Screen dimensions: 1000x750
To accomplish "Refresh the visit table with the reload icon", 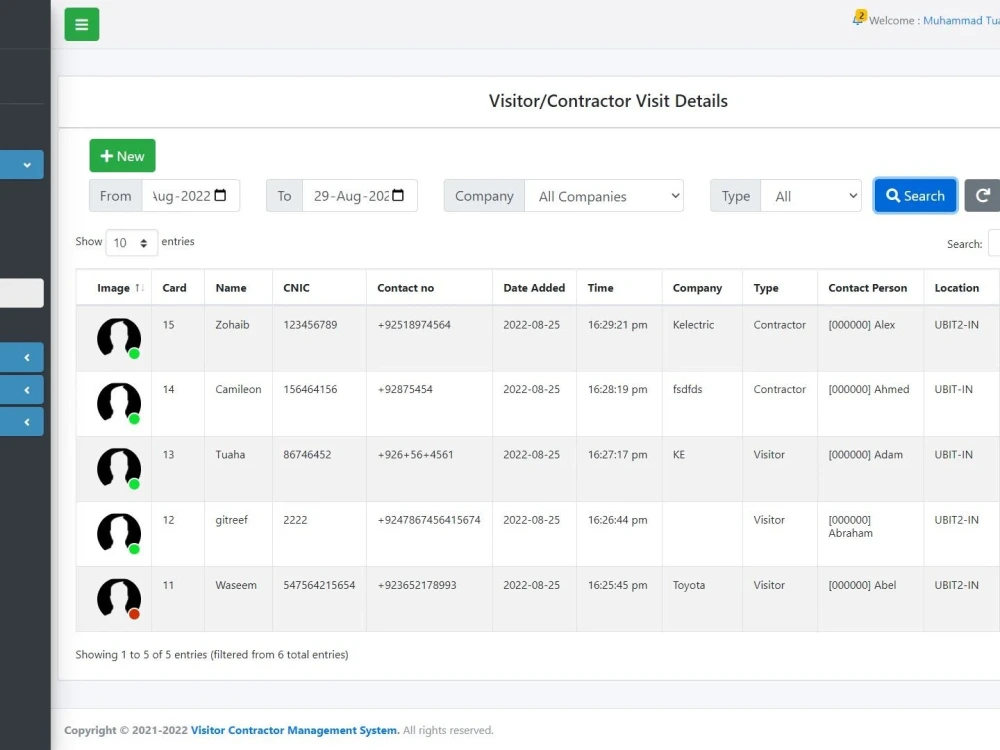I will [x=983, y=195].
